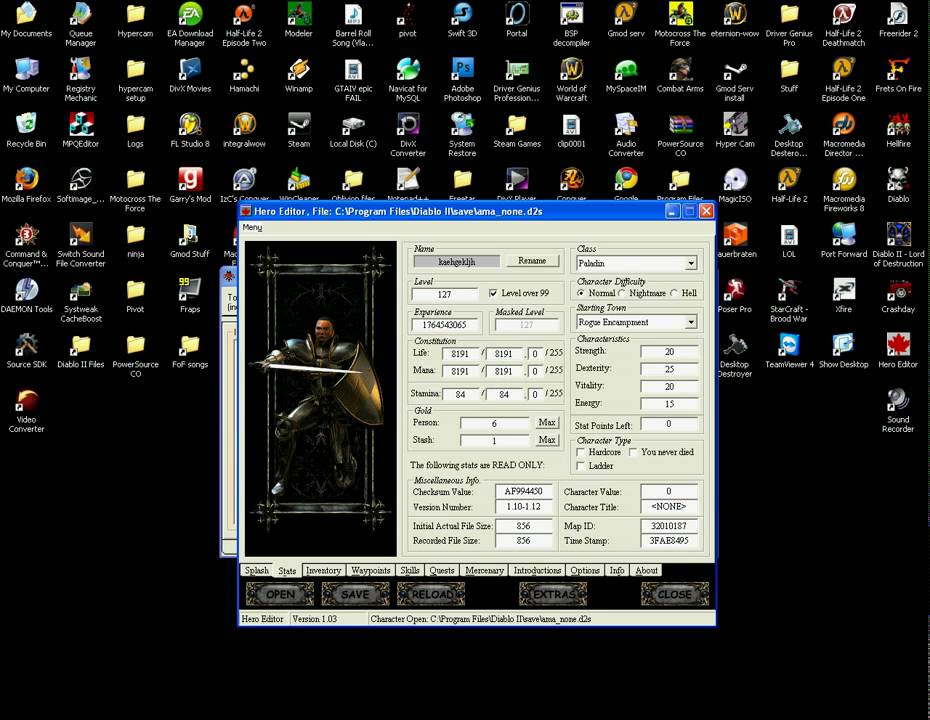The height and width of the screenshot is (720, 930).
Task: Open Fraps desktop shortcut
Action: pyautogui.click(x=190, y=295)
